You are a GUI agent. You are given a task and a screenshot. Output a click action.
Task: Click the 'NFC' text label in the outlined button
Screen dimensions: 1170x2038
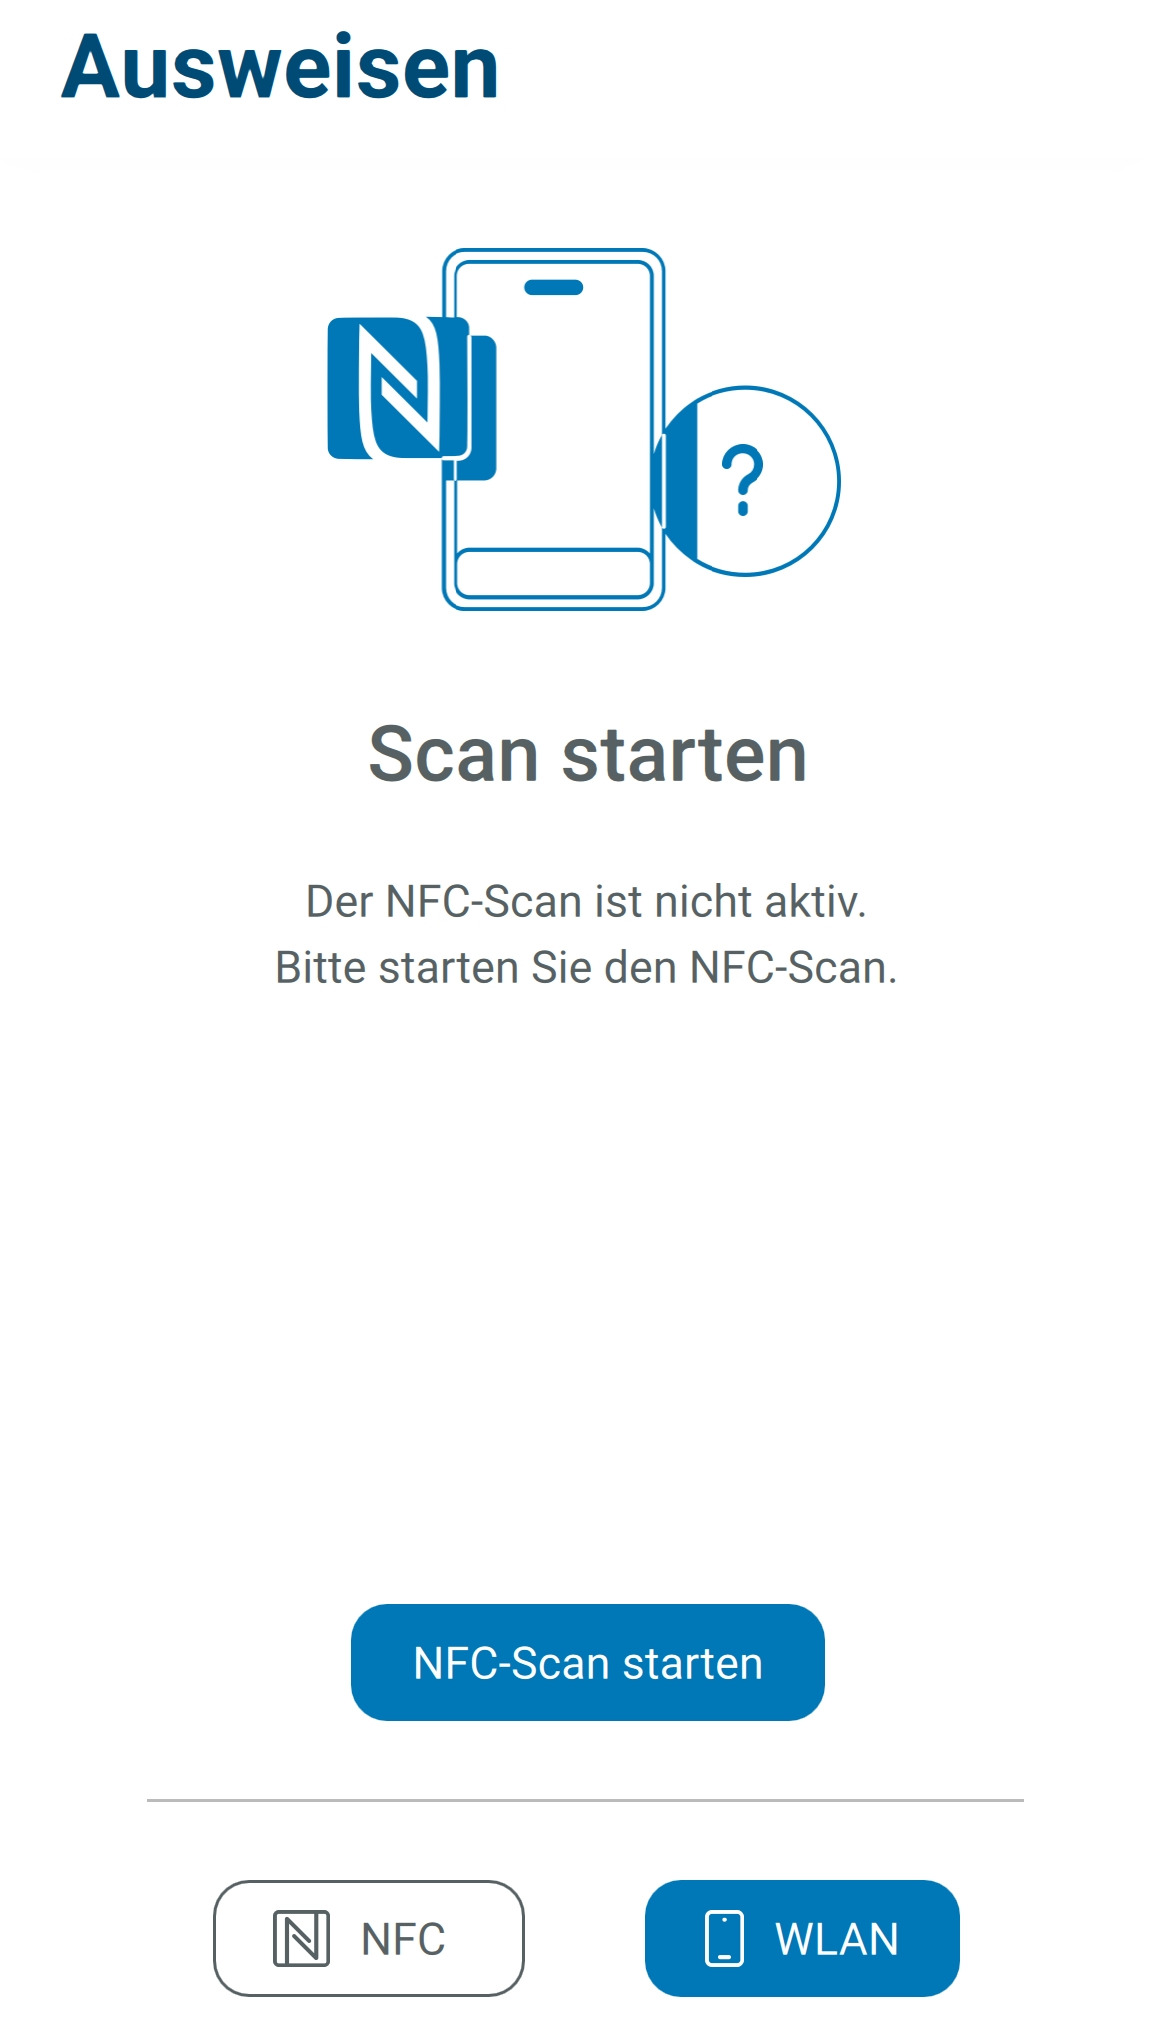(403, 1939)
